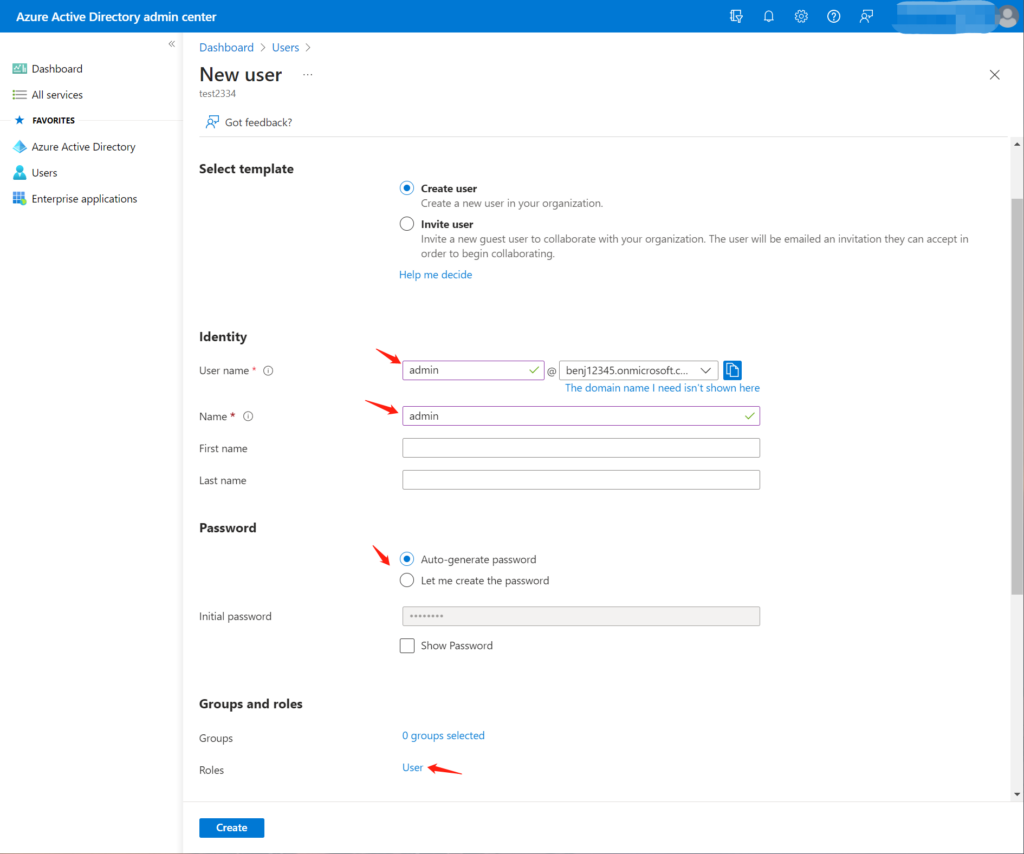
Task: Choose Auto-generate password option
Action: tap(407, 559)
